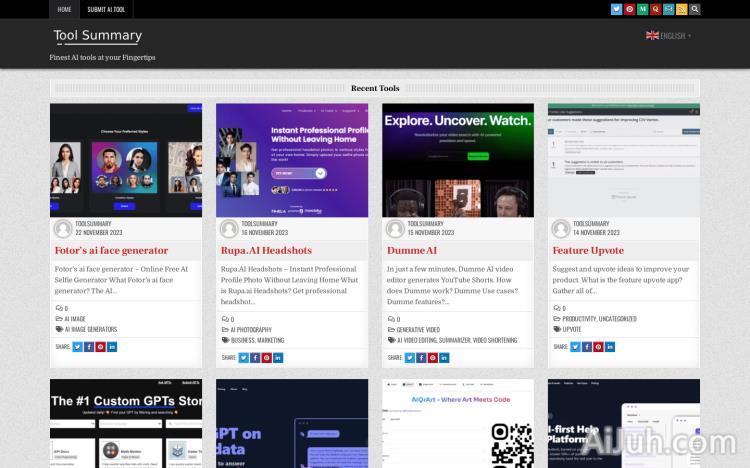The image size is (750, 468).
Task: Open the Dumme AI post title
Action: click(411, 250)
